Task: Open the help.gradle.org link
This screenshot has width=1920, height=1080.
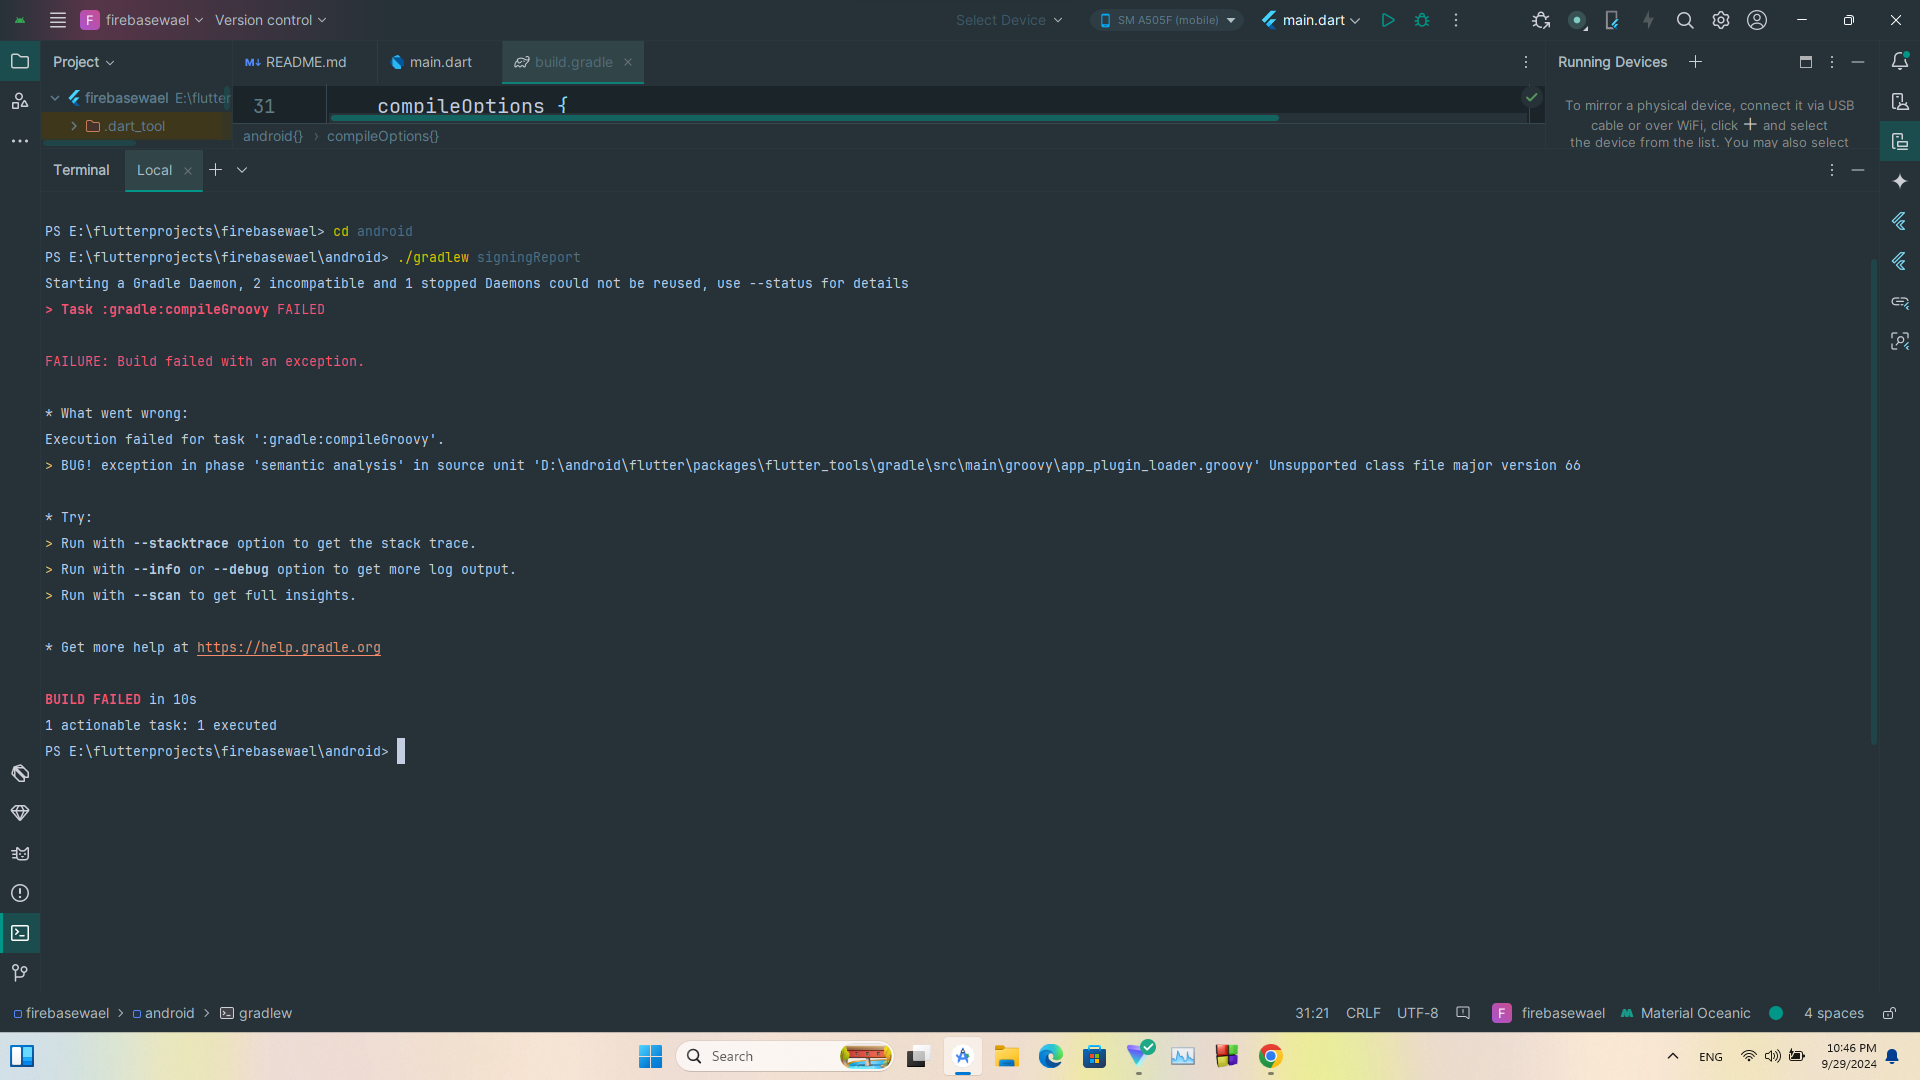Action: point(288,648)
